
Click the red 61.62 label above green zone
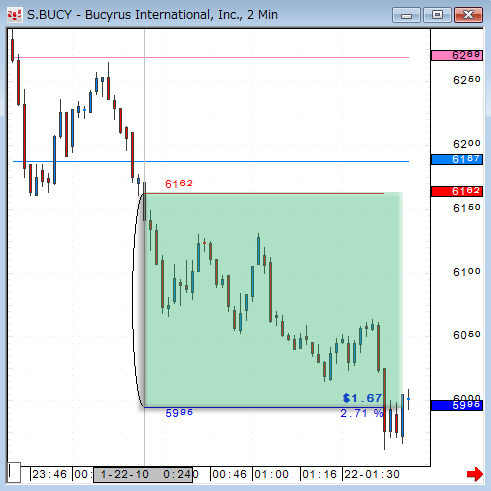[179, 184]
